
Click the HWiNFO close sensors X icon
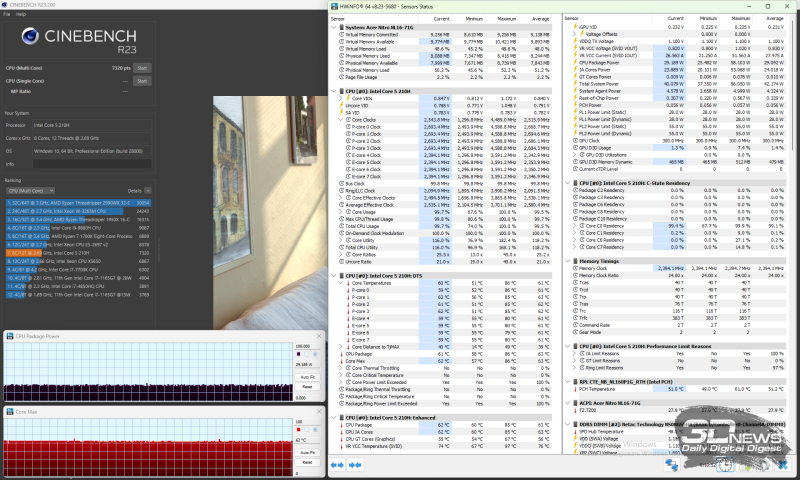783,465
